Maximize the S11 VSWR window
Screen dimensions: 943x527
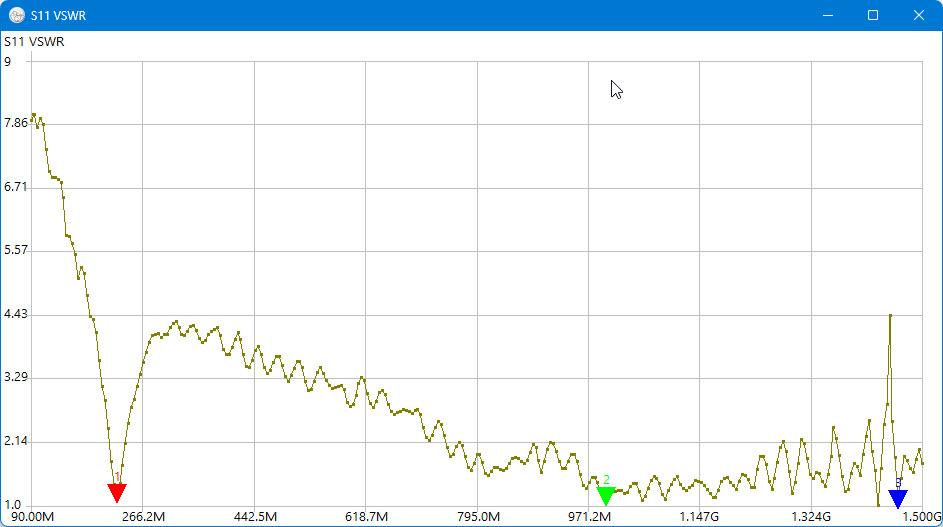873,15
